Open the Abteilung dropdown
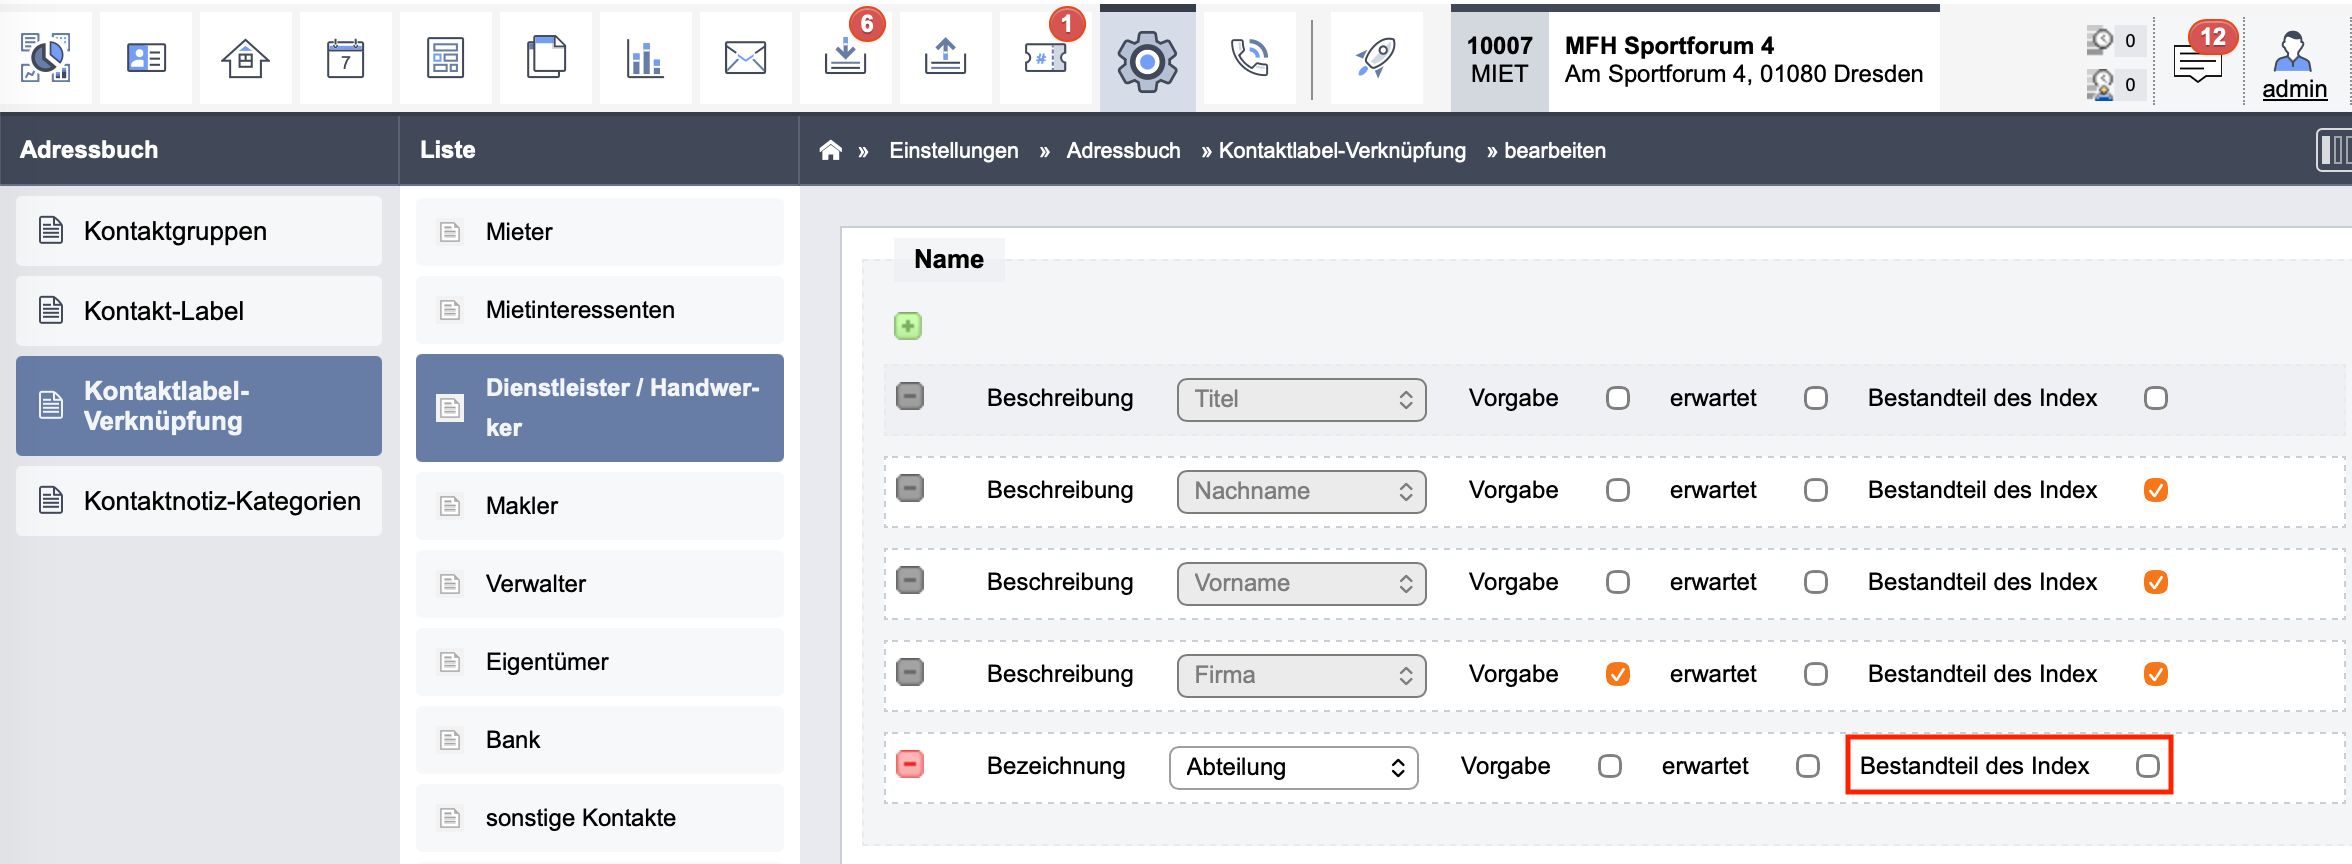Image resolution: width=2352 pixels, height=864 pixels. pyautogui.click(x=1294, y=767)
